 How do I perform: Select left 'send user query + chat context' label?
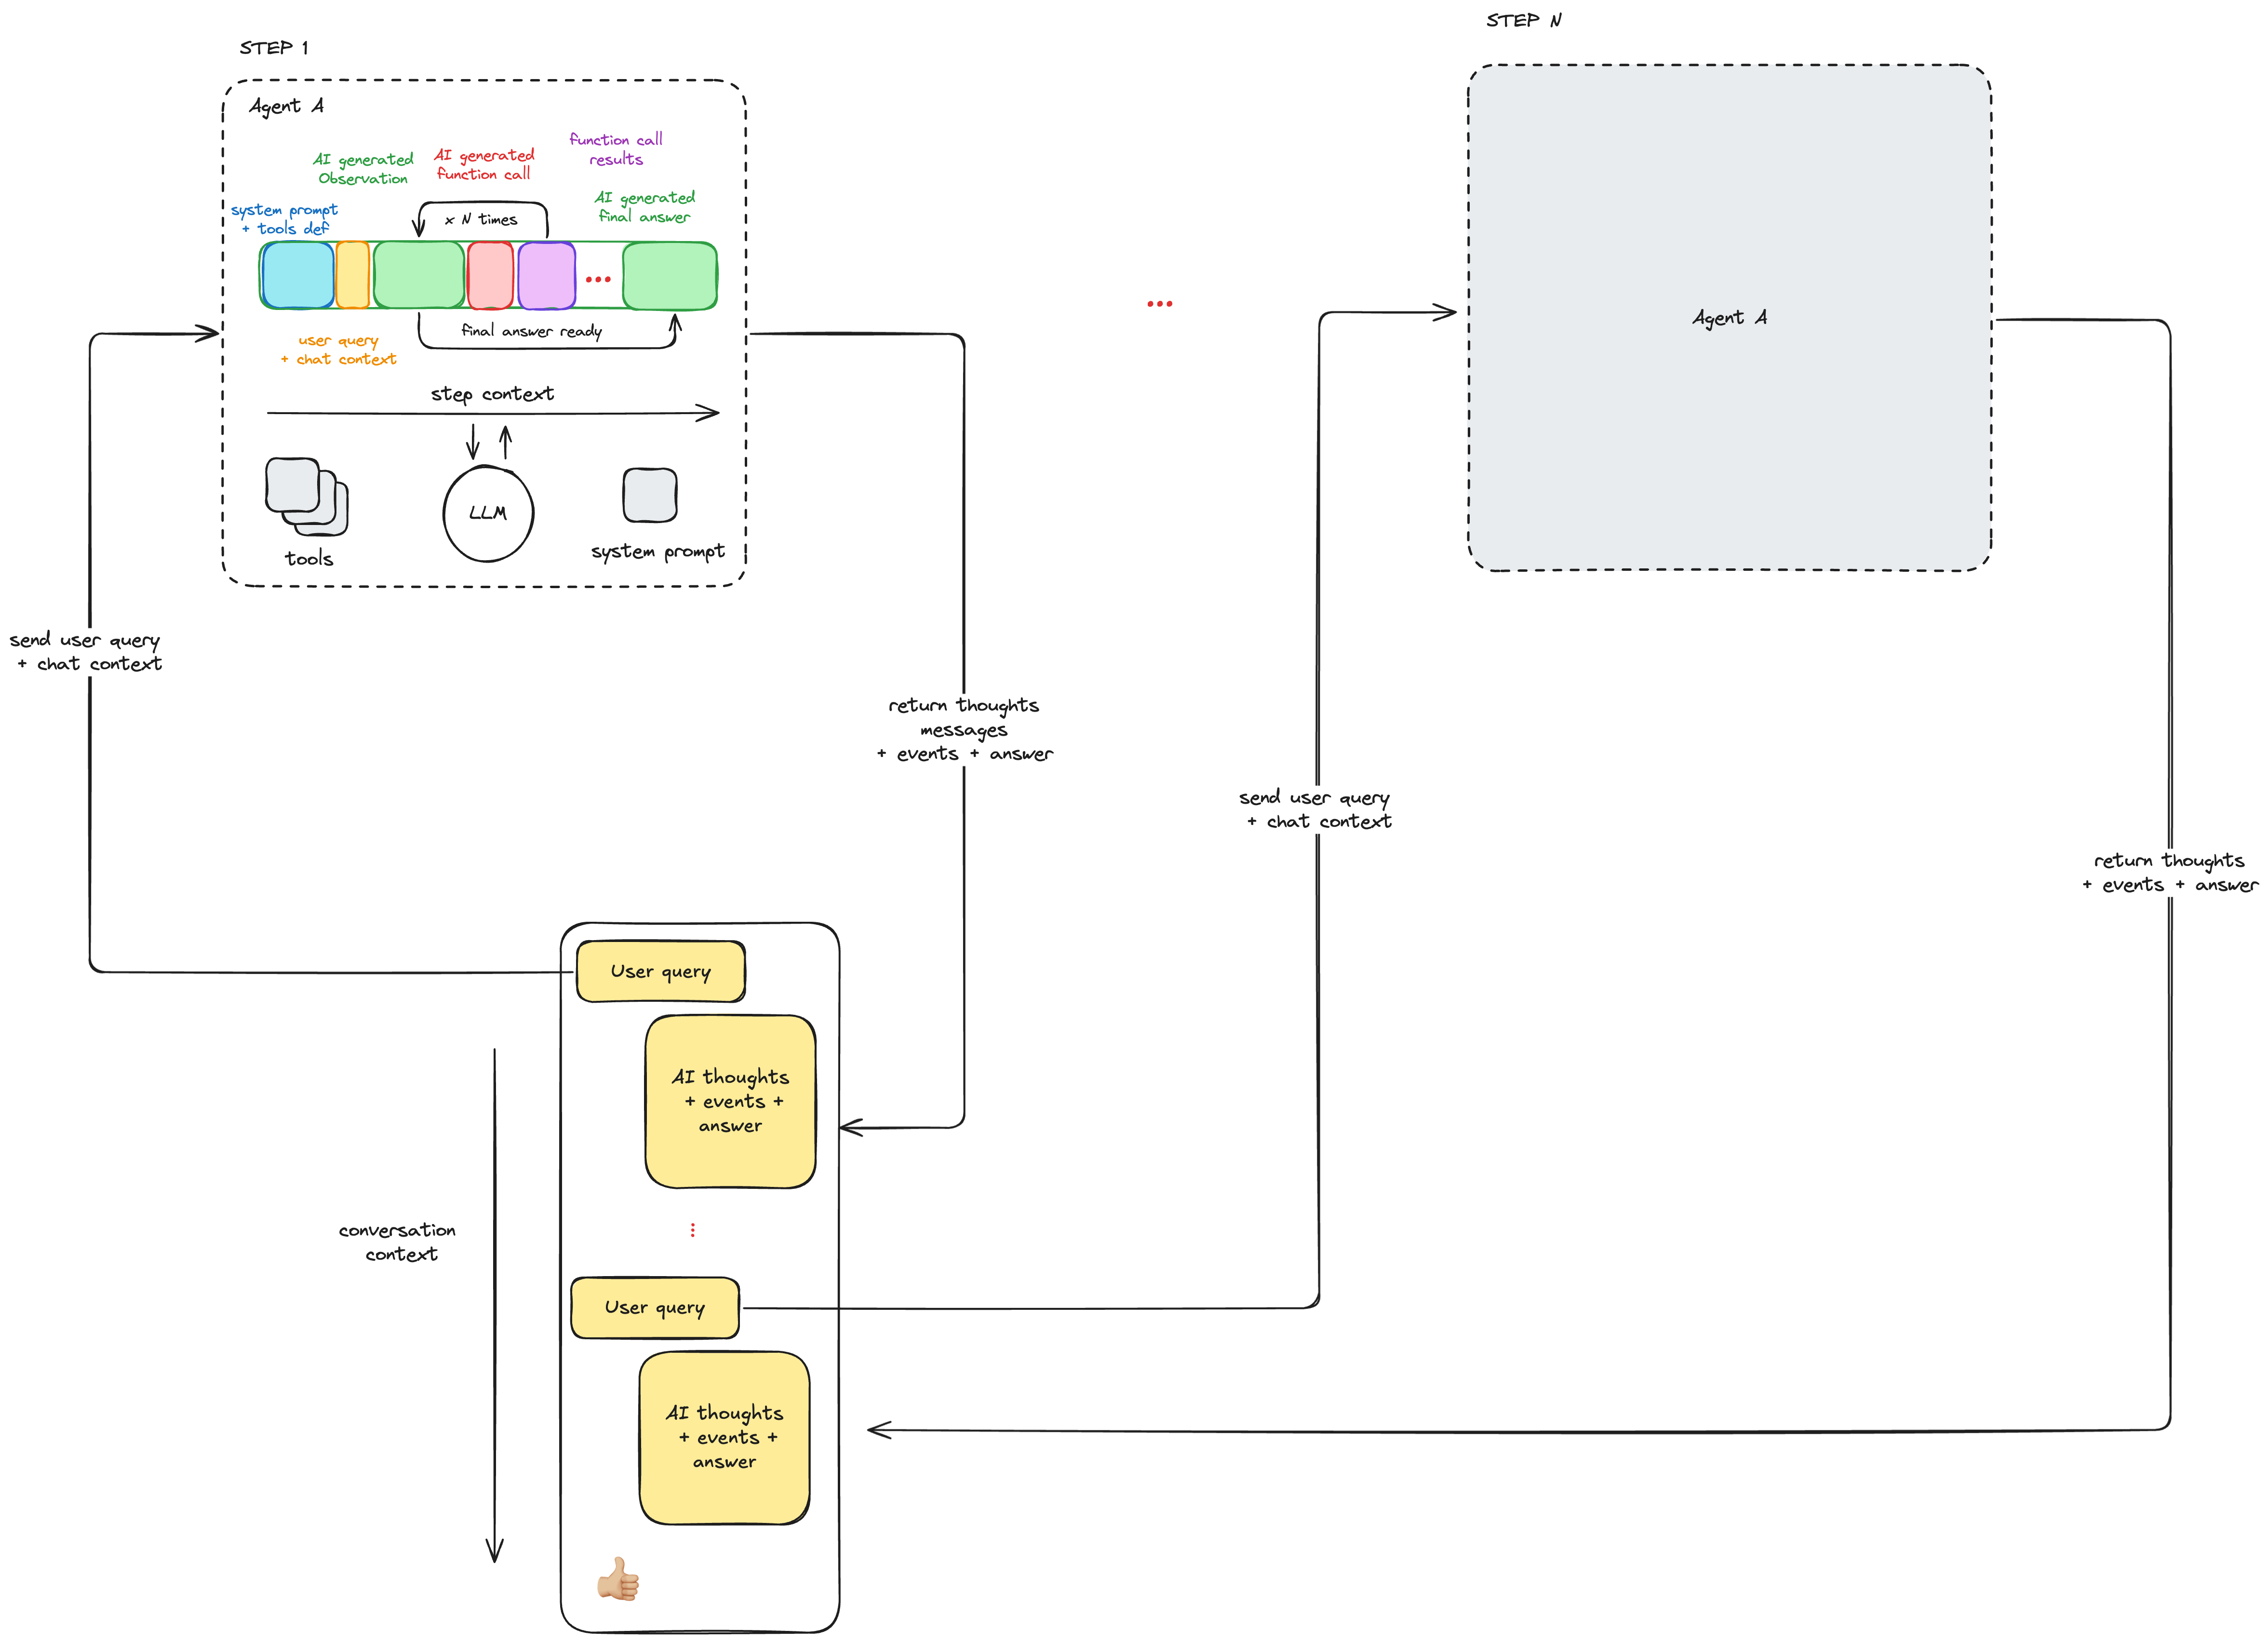coord(86,651)
